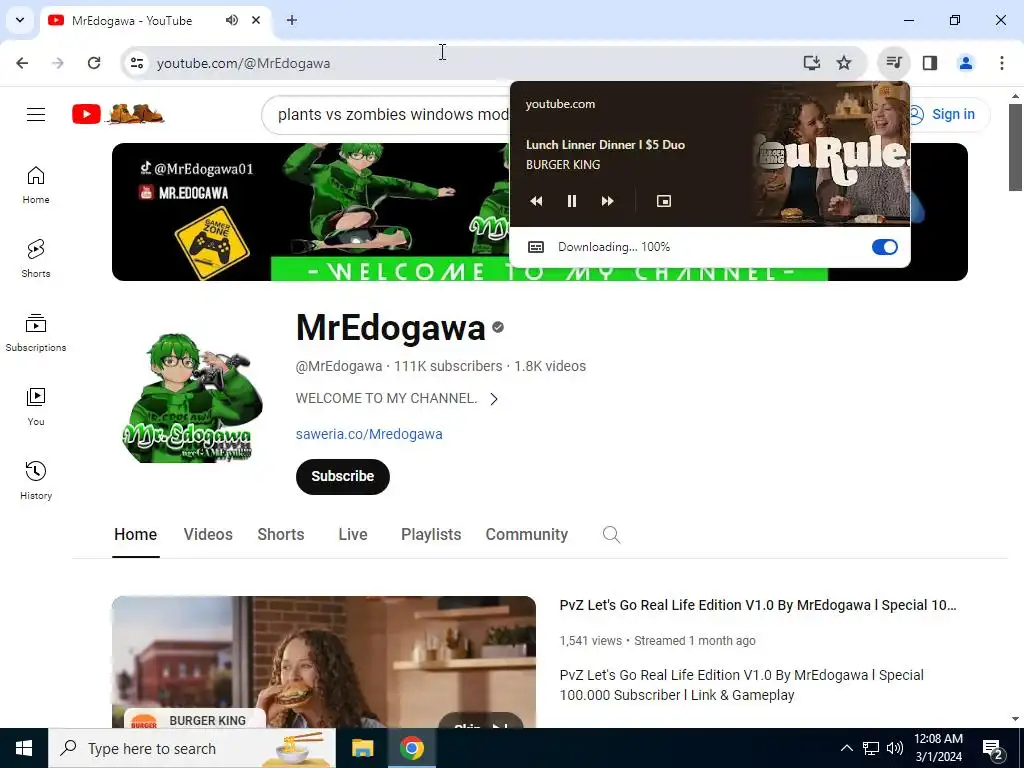Click the browser forward arrow
The height and width of the screenshot is (768, 1024).
(x=58, y=63)
